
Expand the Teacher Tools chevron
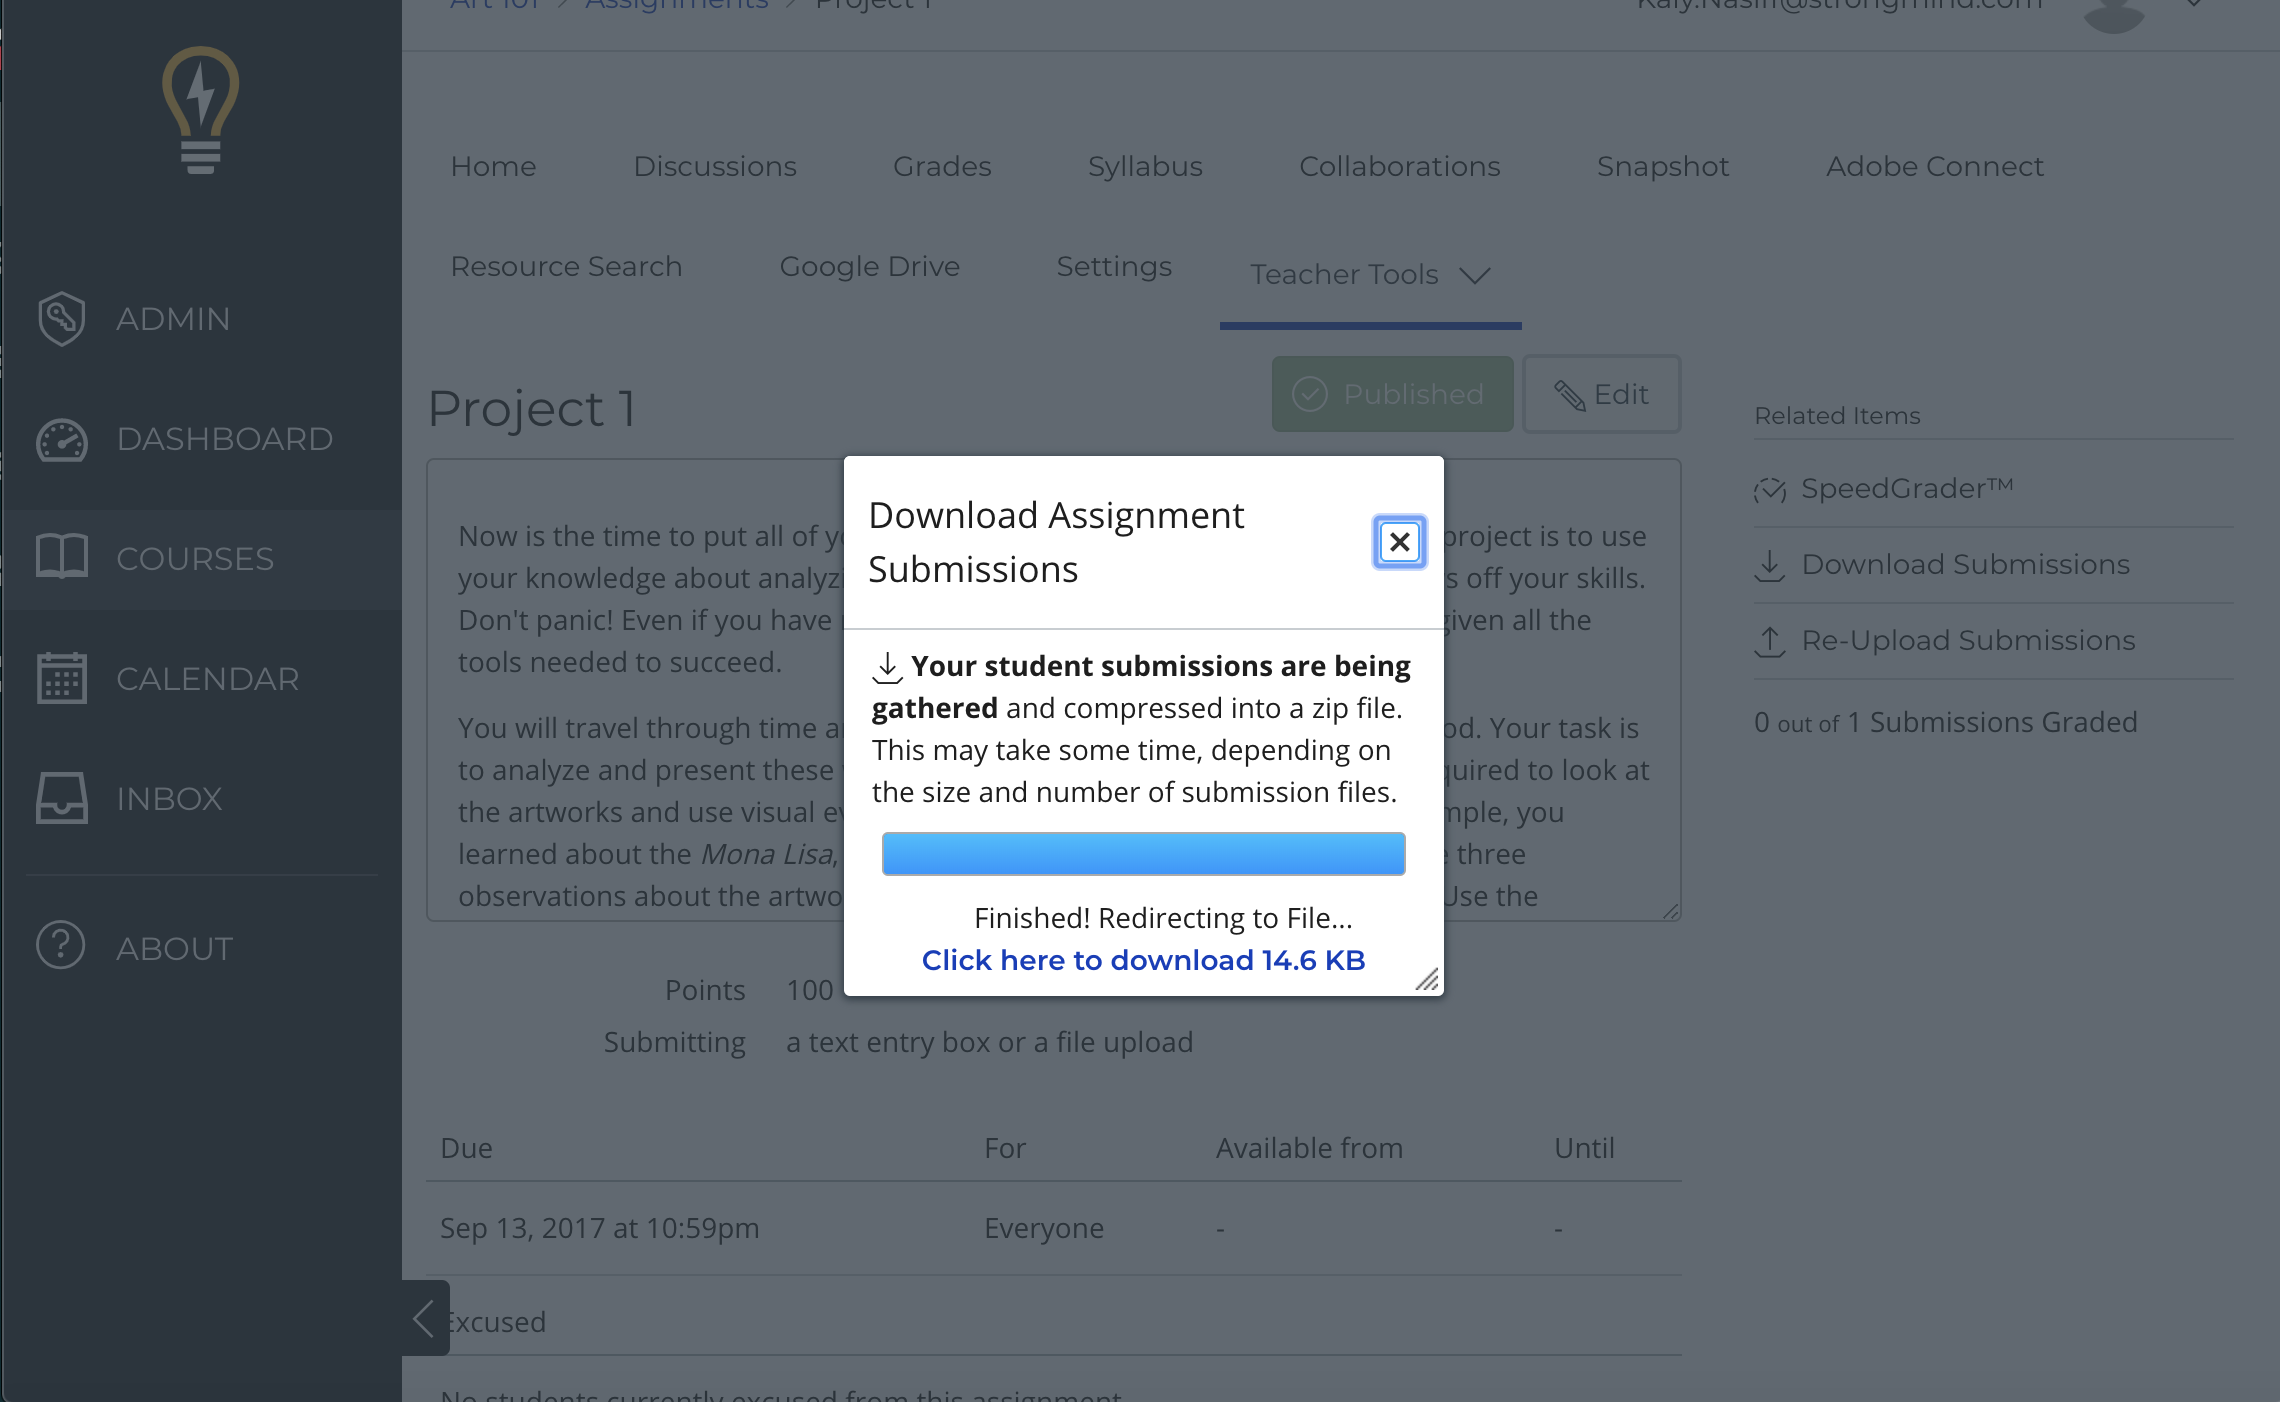[x=1475, y=275]
